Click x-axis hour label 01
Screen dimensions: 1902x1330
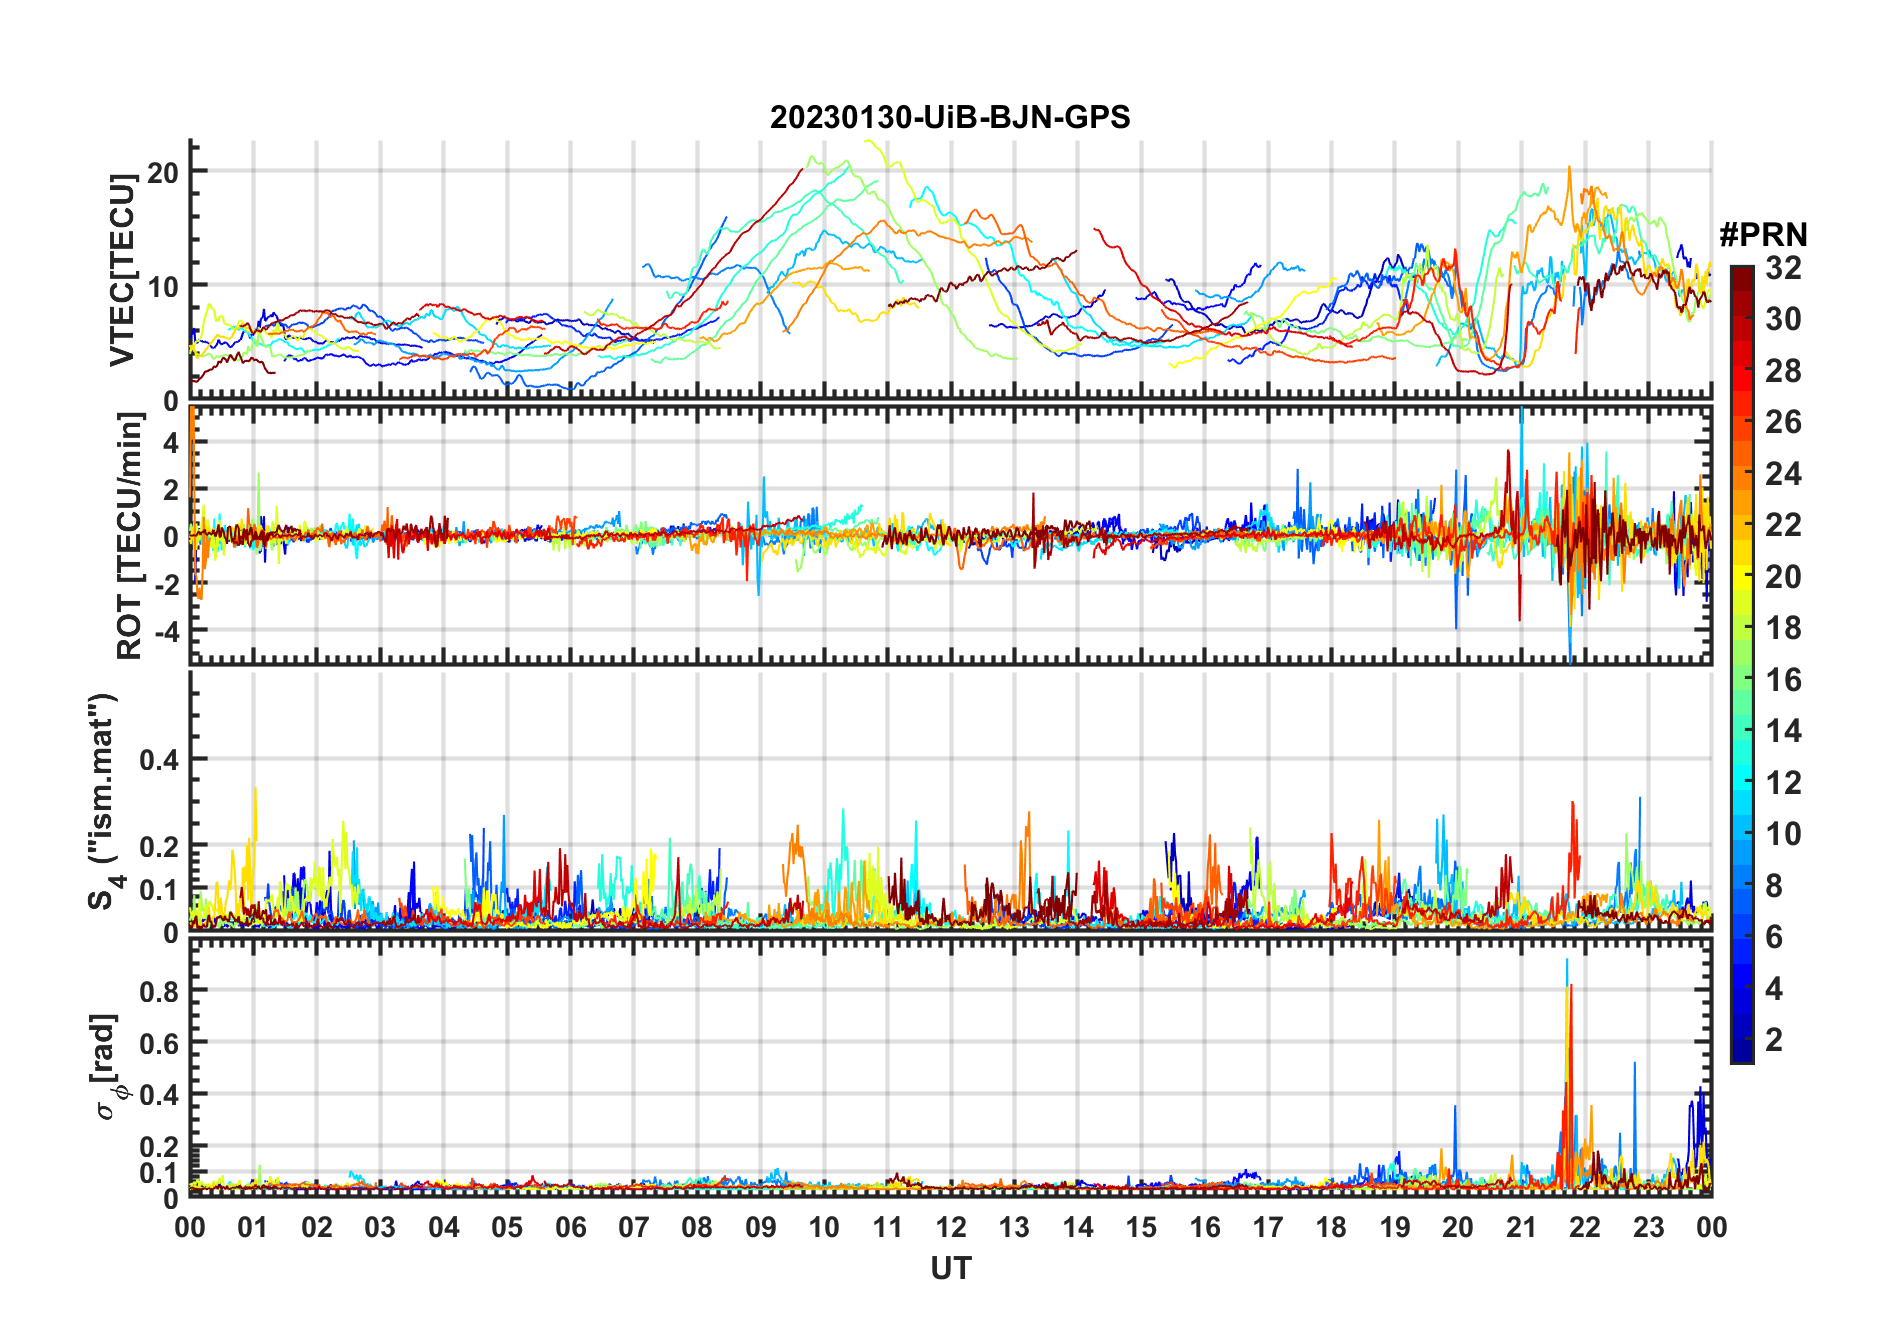tap(253, 1227)
